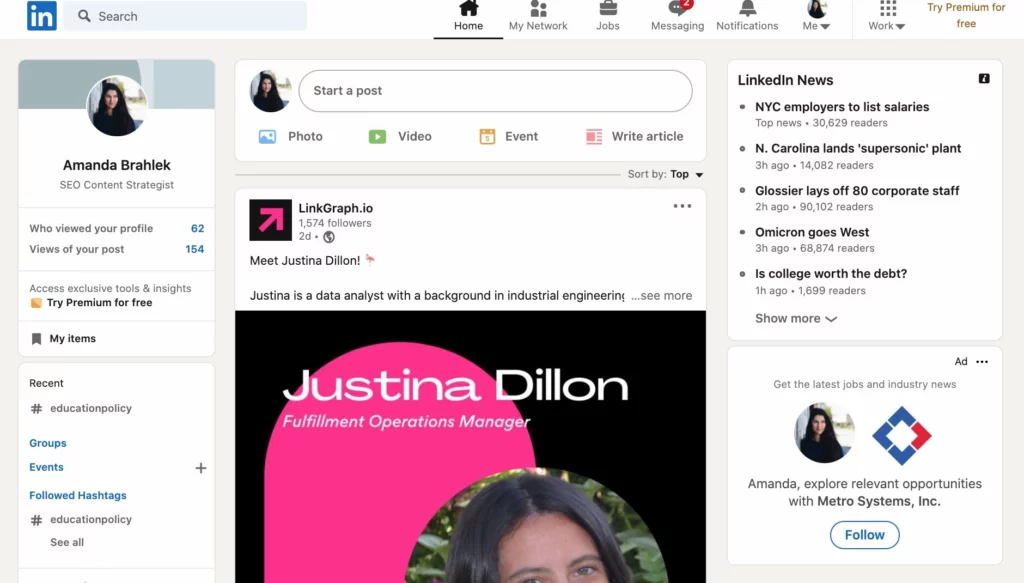This screenshot has width=1024, height=583.
Task: Open the Sort by Top dropdown
Action: pos(685,174)
